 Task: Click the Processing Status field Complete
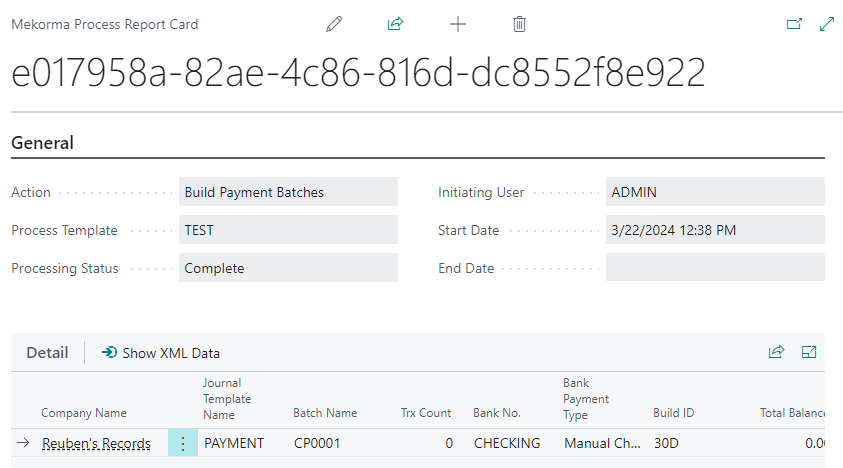pos(288,268)
